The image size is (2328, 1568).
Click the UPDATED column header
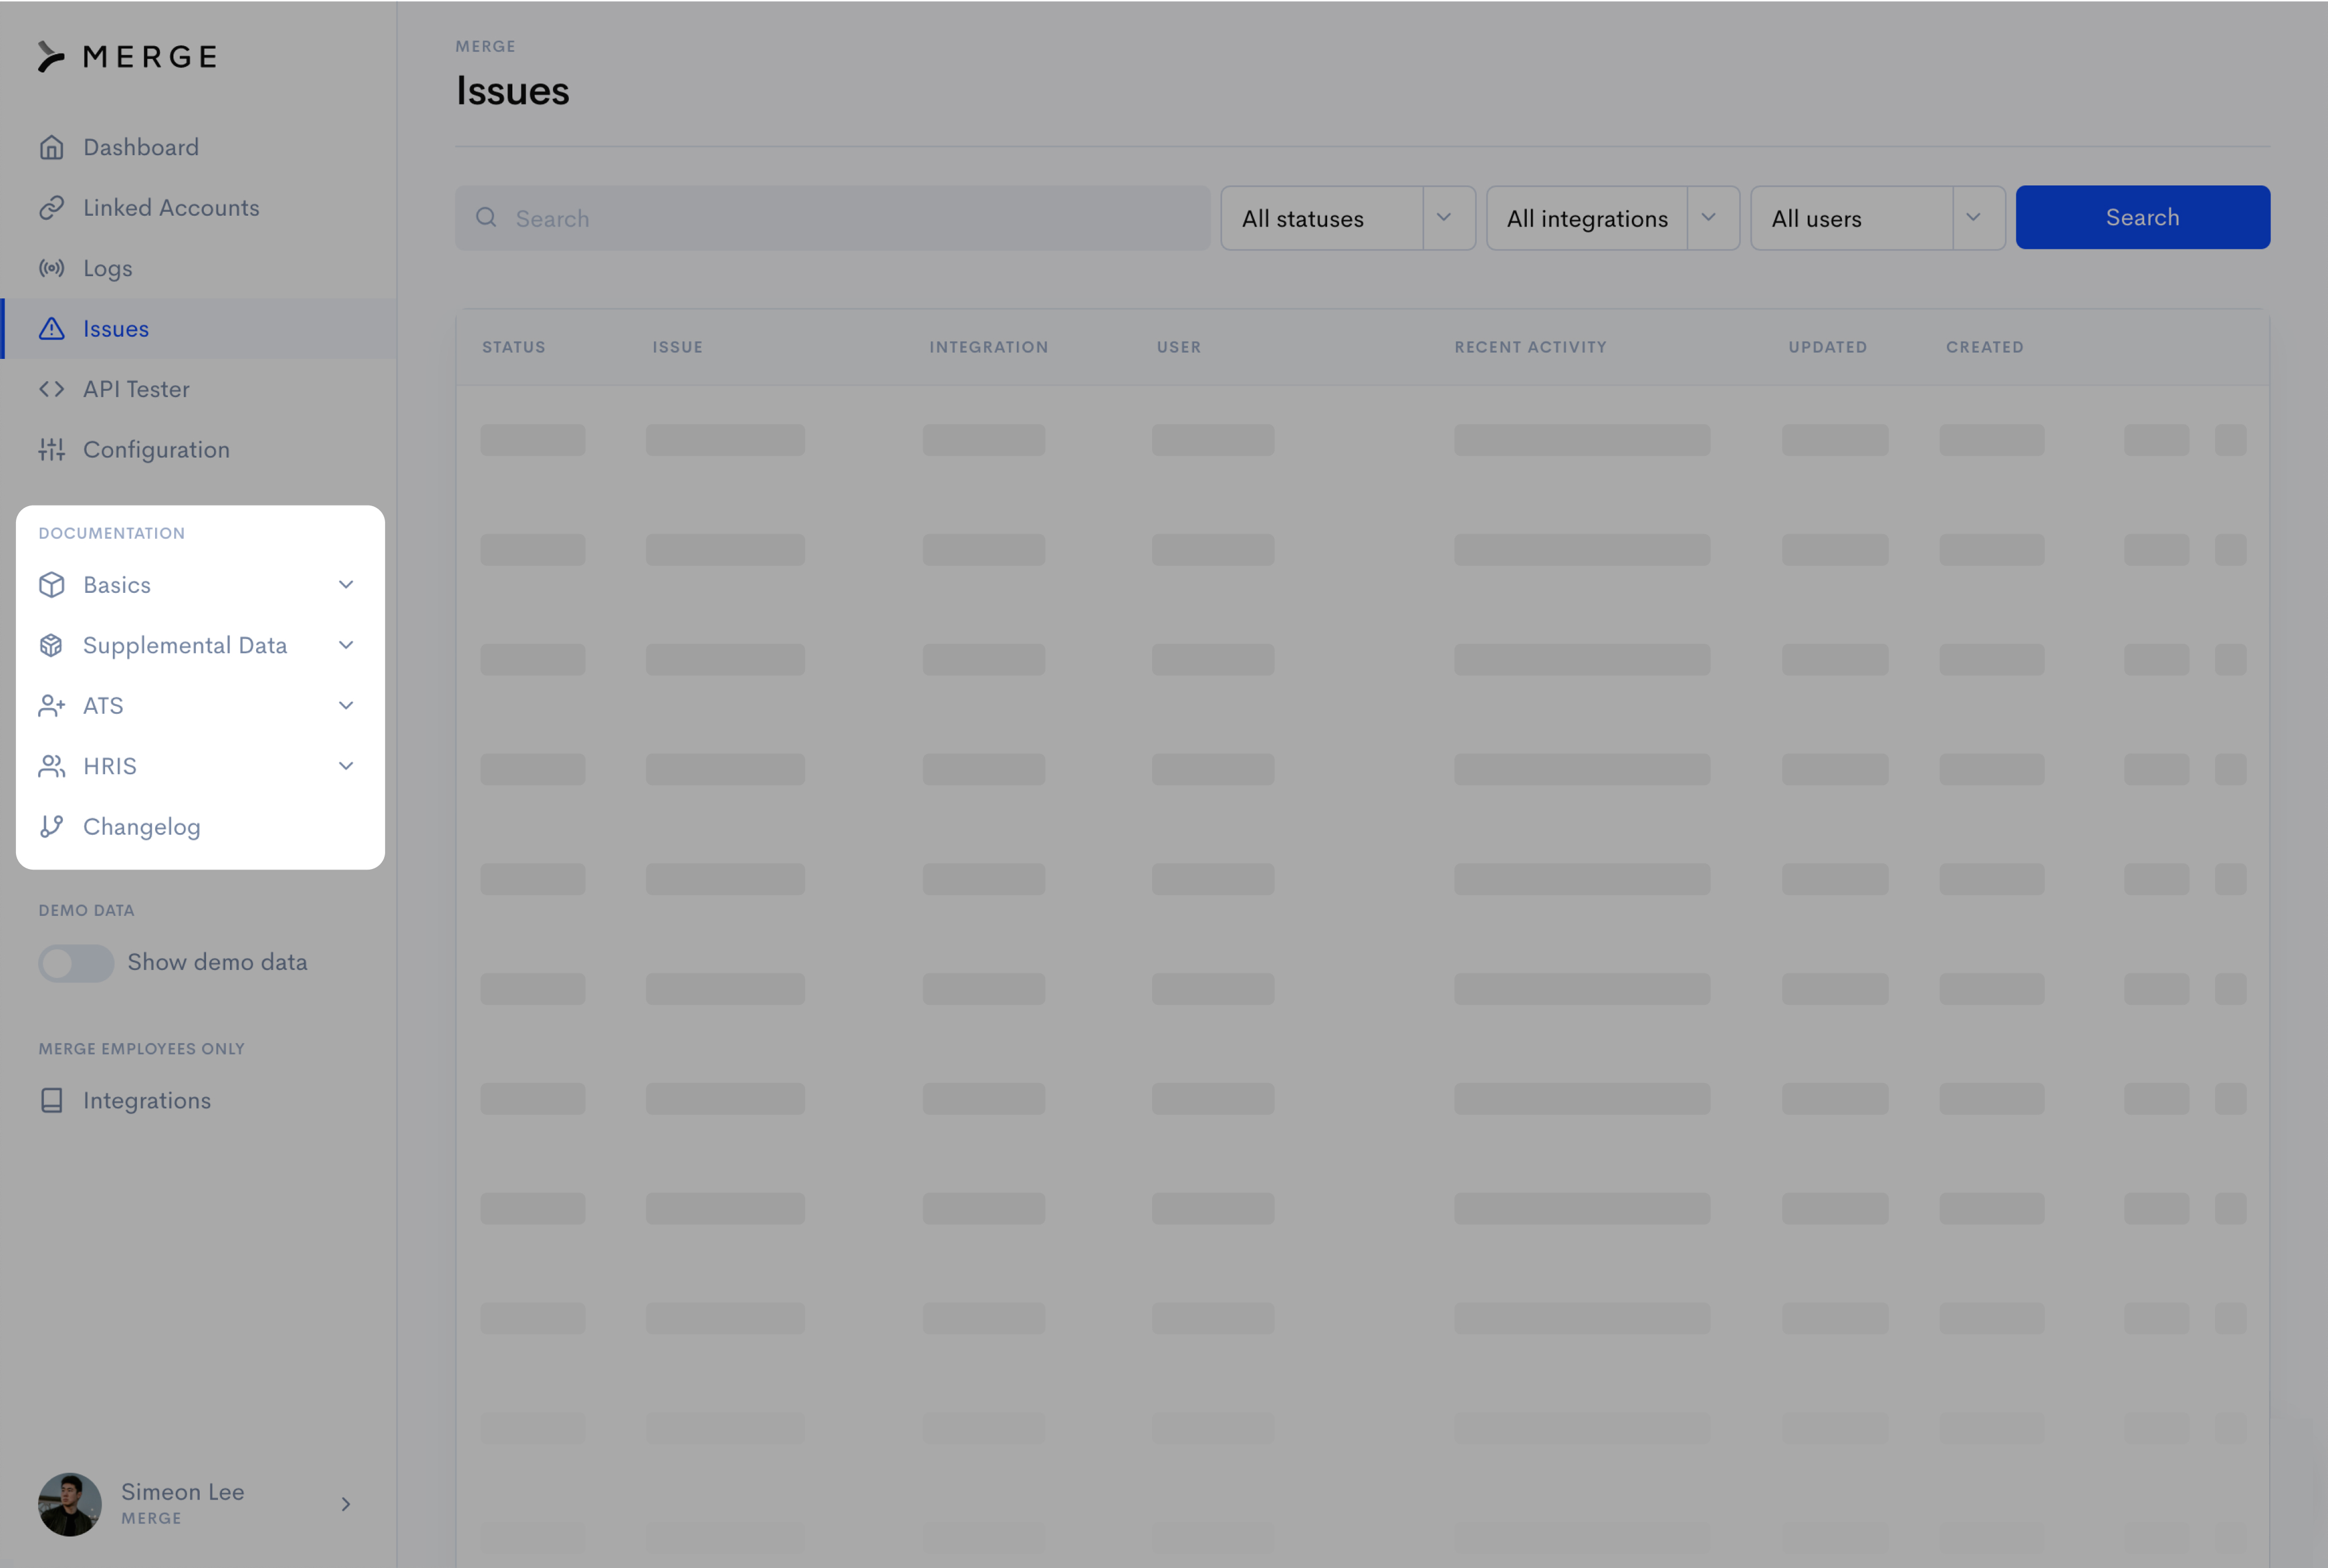tap(1828, 347)
